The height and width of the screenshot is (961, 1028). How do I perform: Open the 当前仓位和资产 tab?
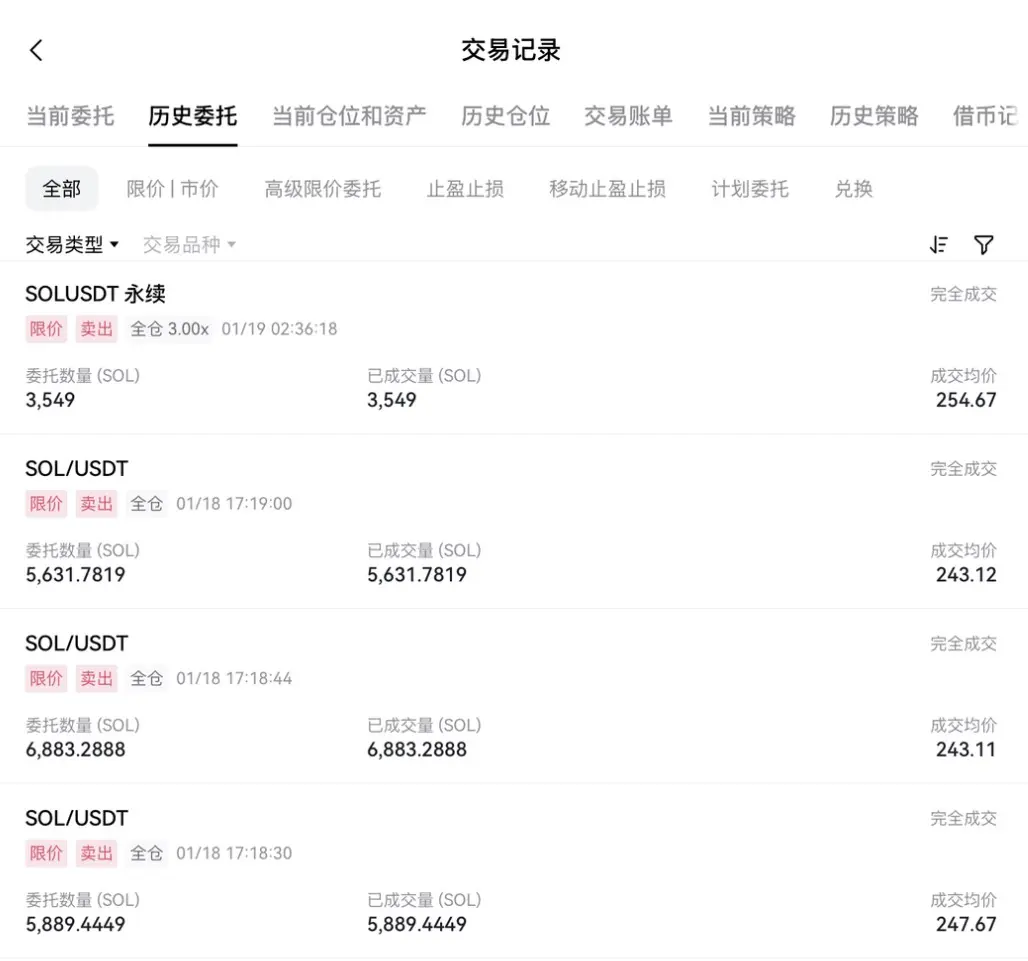point(349,116)
